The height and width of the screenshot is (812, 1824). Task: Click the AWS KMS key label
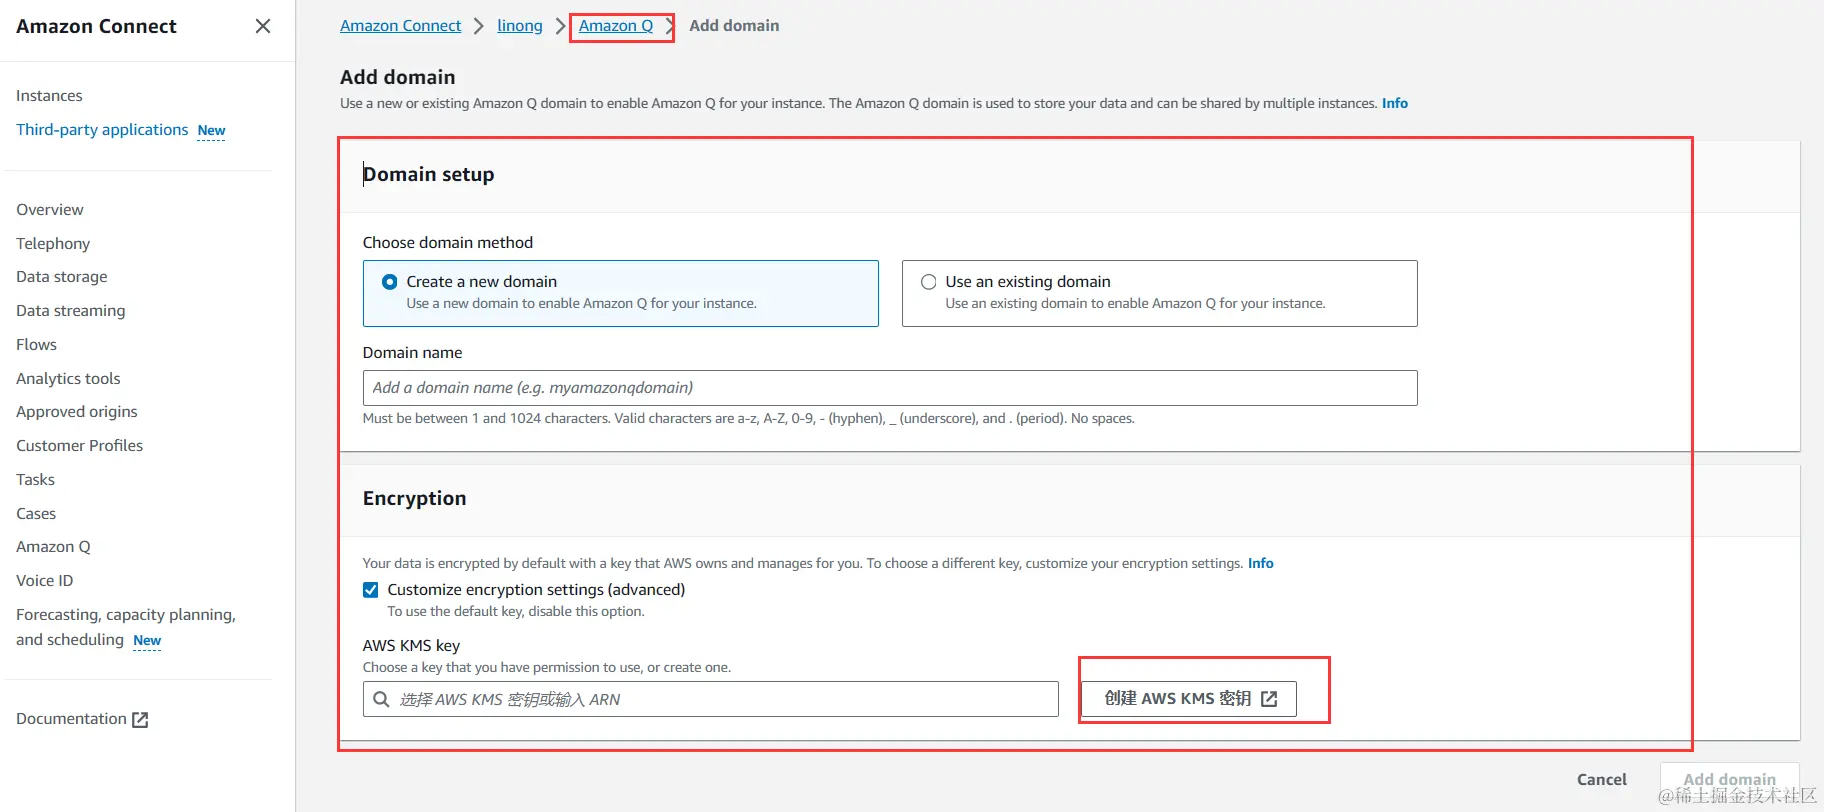(411, 646)
